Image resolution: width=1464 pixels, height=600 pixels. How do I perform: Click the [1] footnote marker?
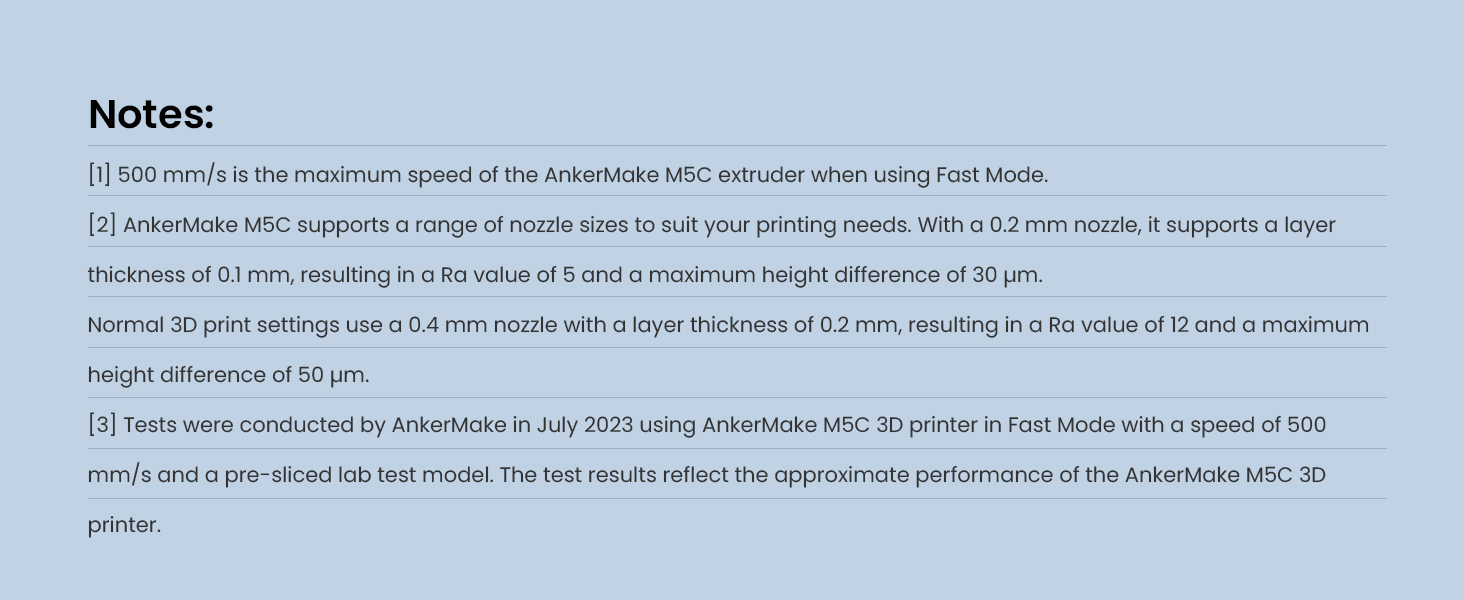click(x=99, y=175)
